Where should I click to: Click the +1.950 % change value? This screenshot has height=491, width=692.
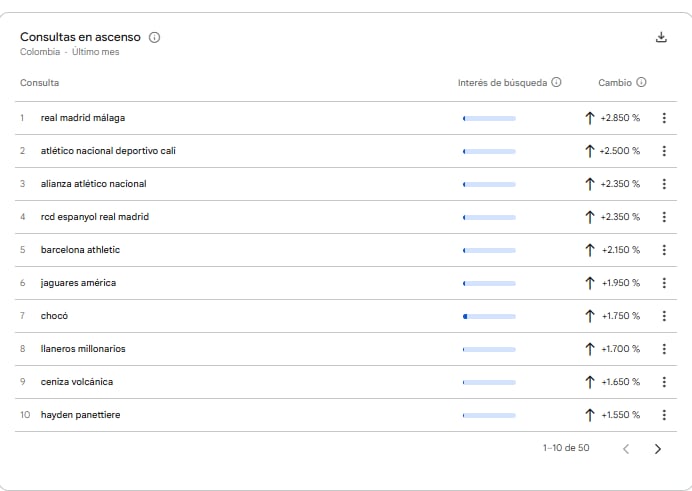[x=621, y=283]
